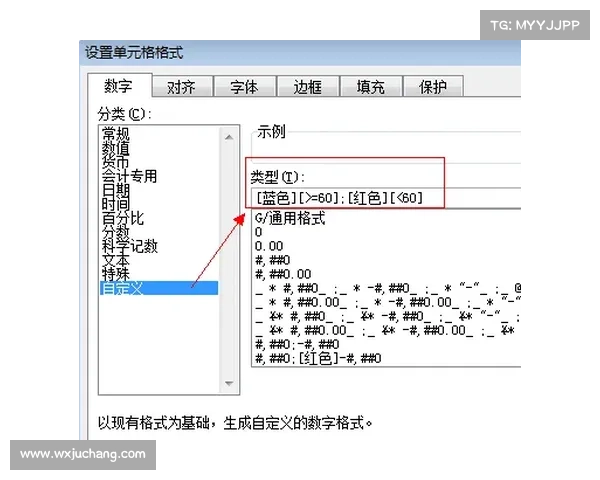Open the 字体 tab
600x480 pixels.
tap(243, 87)
